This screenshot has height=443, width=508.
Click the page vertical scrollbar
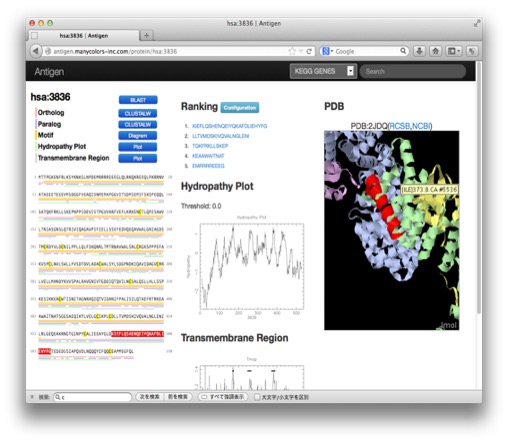(479, 187)
